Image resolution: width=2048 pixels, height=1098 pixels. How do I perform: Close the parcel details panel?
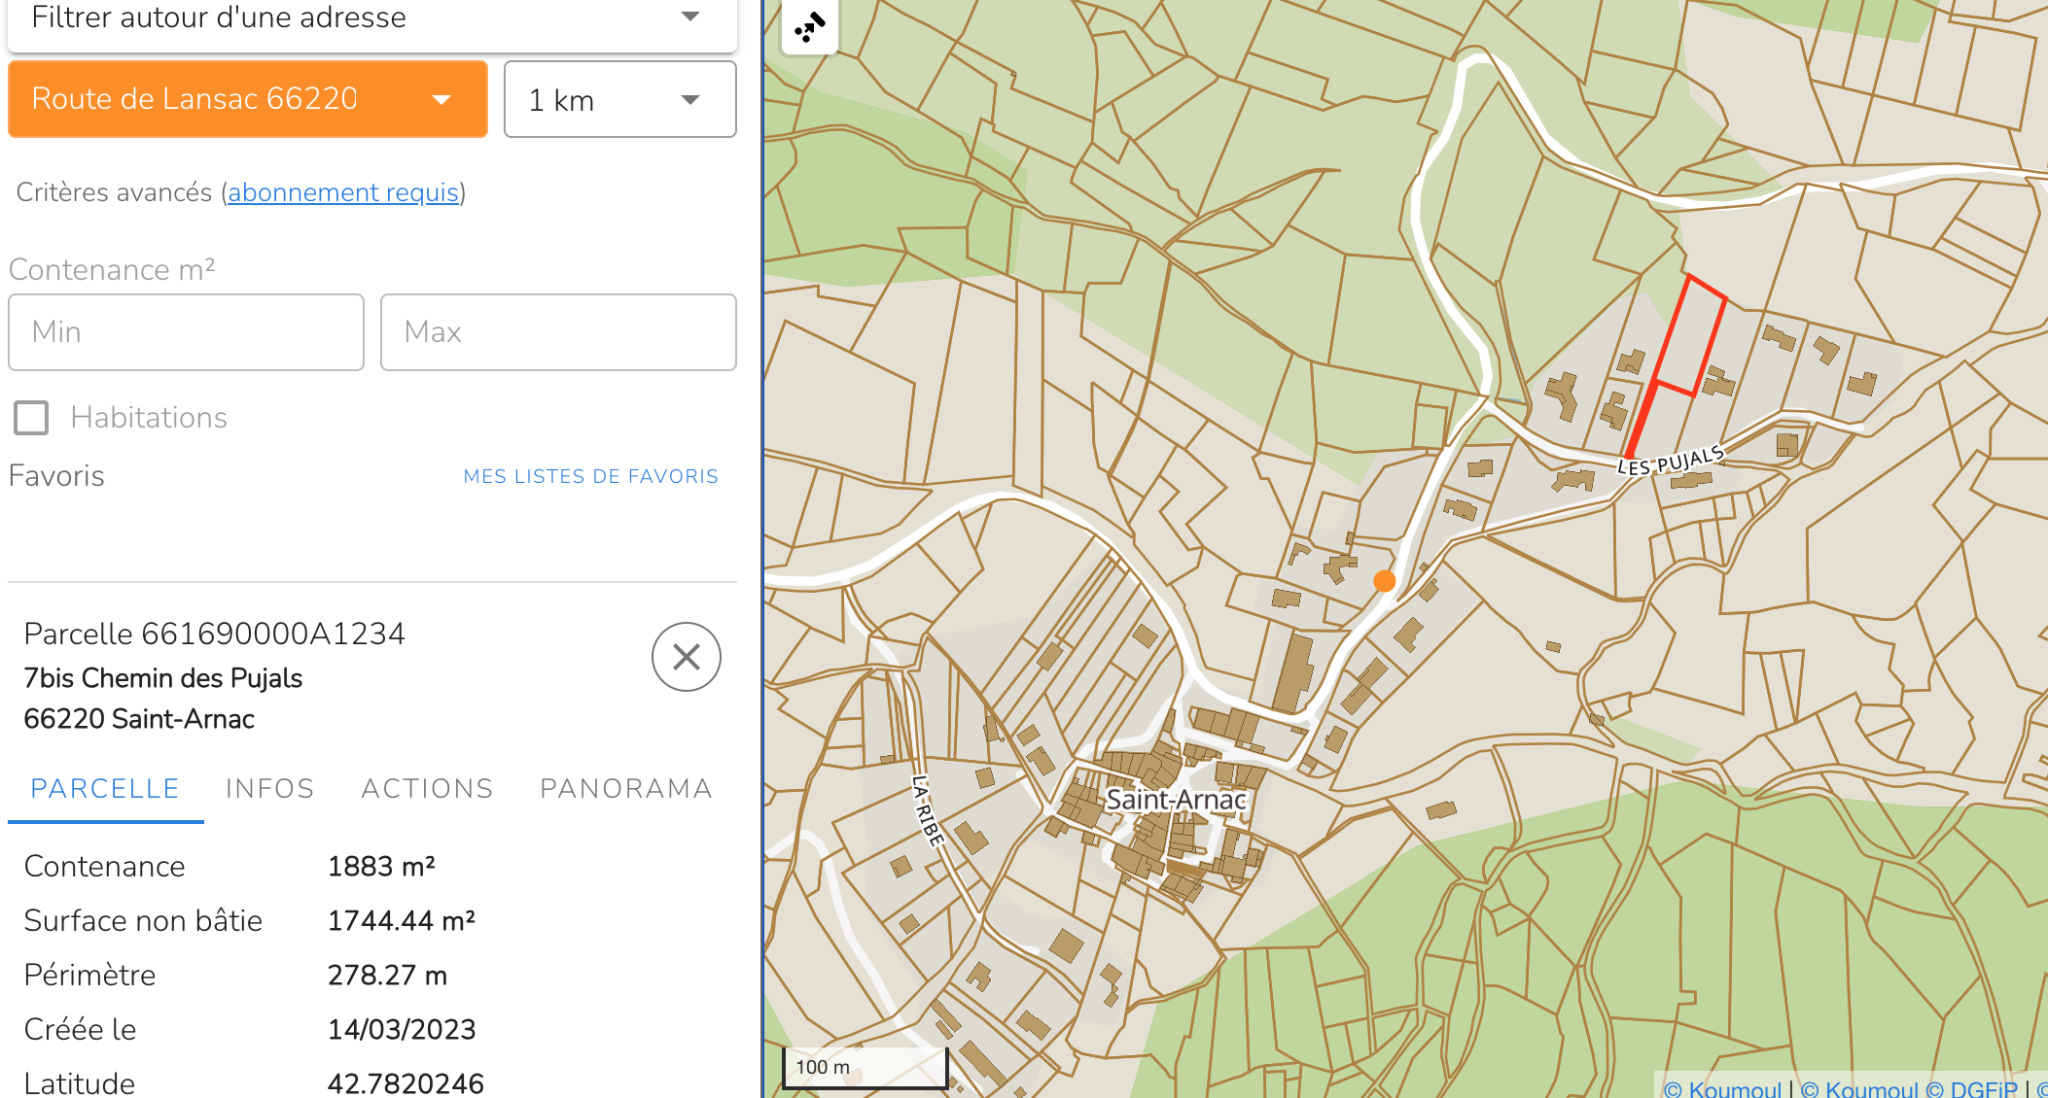686,657
